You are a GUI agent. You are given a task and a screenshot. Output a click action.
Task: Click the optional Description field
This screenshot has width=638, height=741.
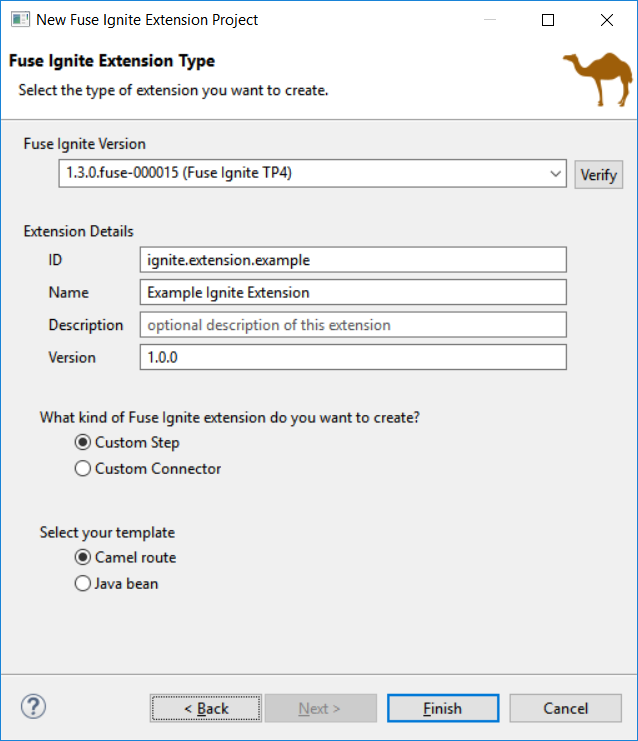point(353,325)
